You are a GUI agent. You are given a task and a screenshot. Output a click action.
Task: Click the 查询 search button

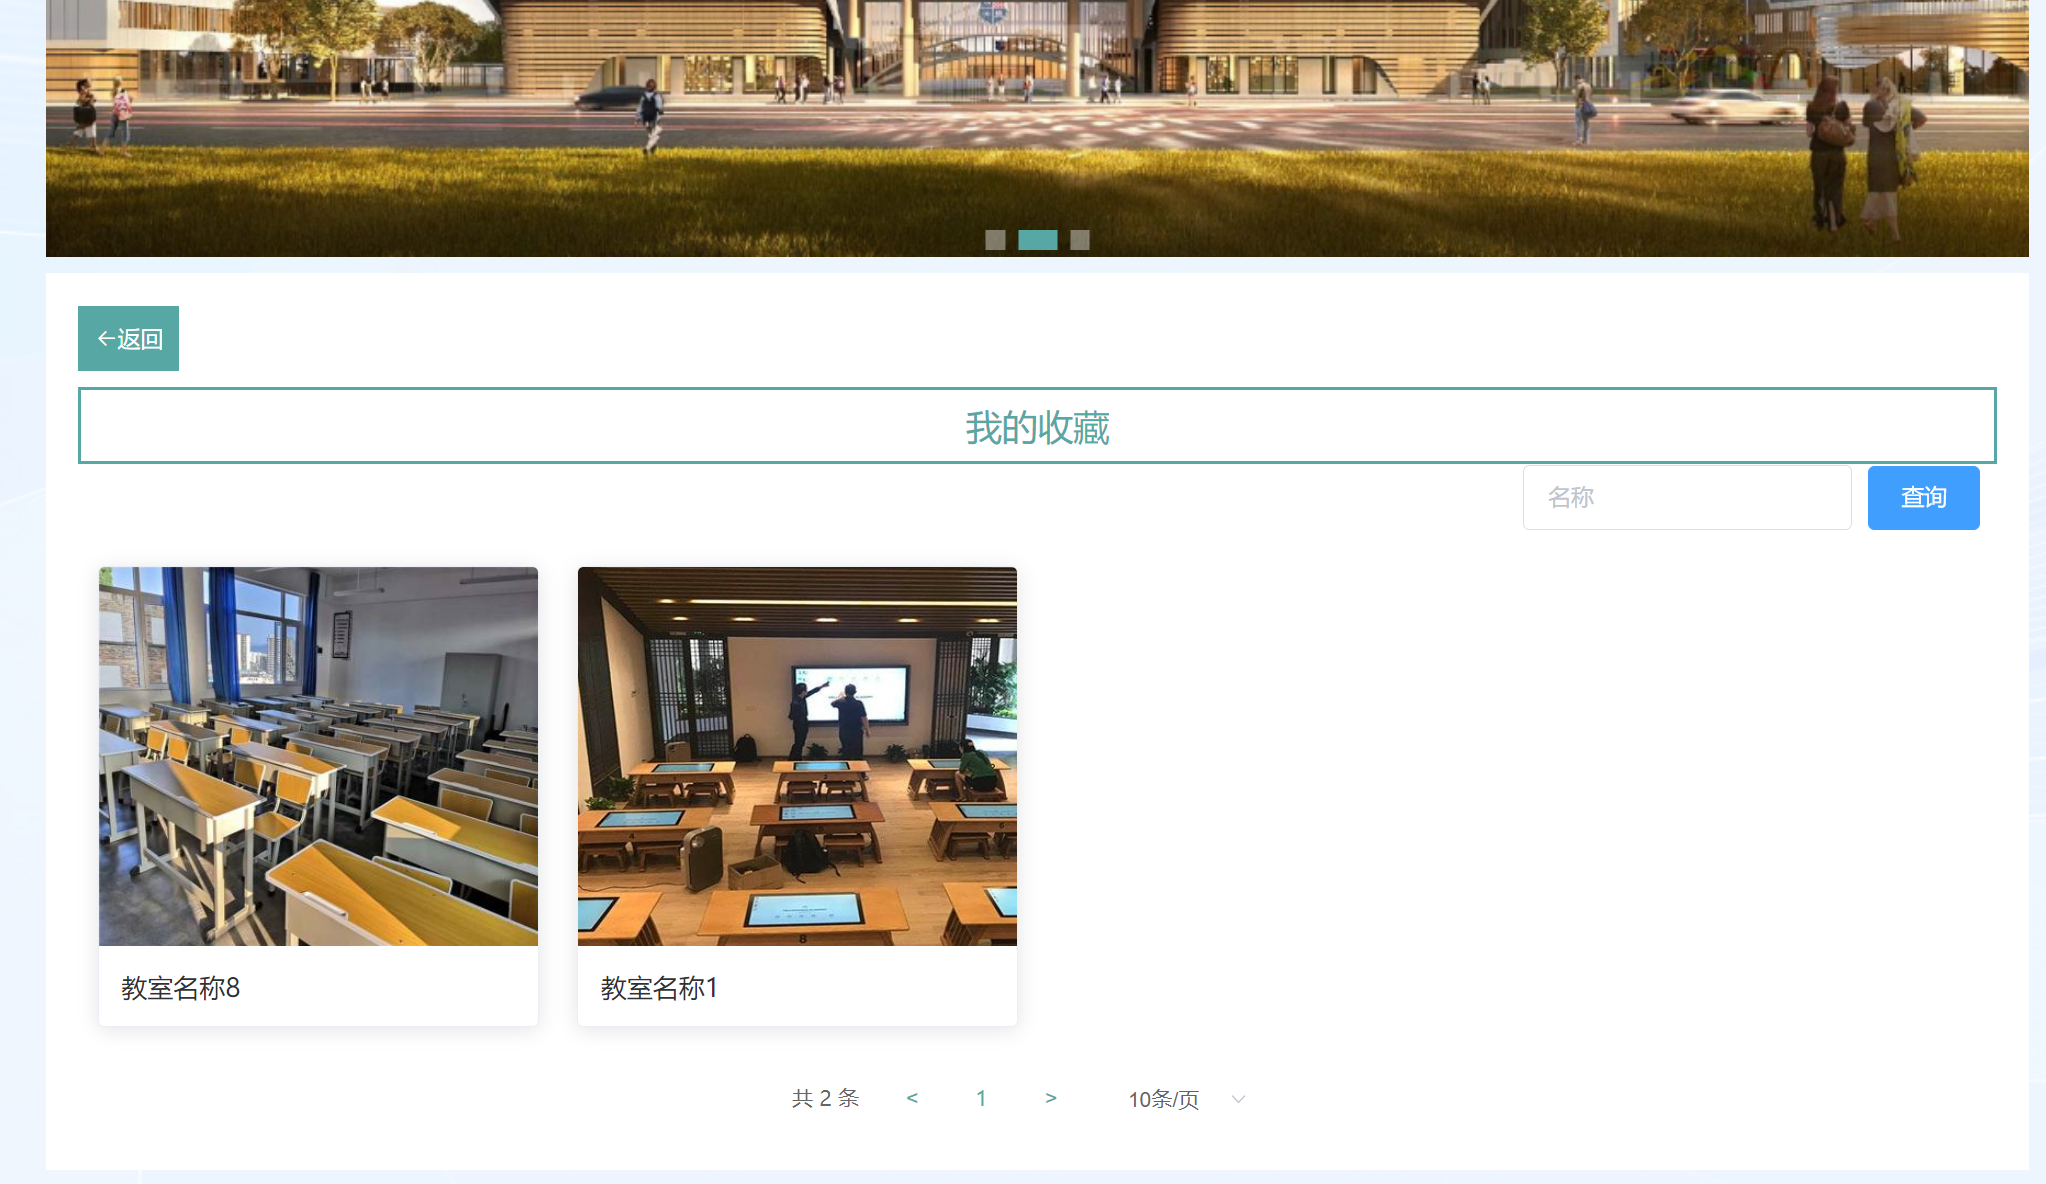coord(1922,497)
